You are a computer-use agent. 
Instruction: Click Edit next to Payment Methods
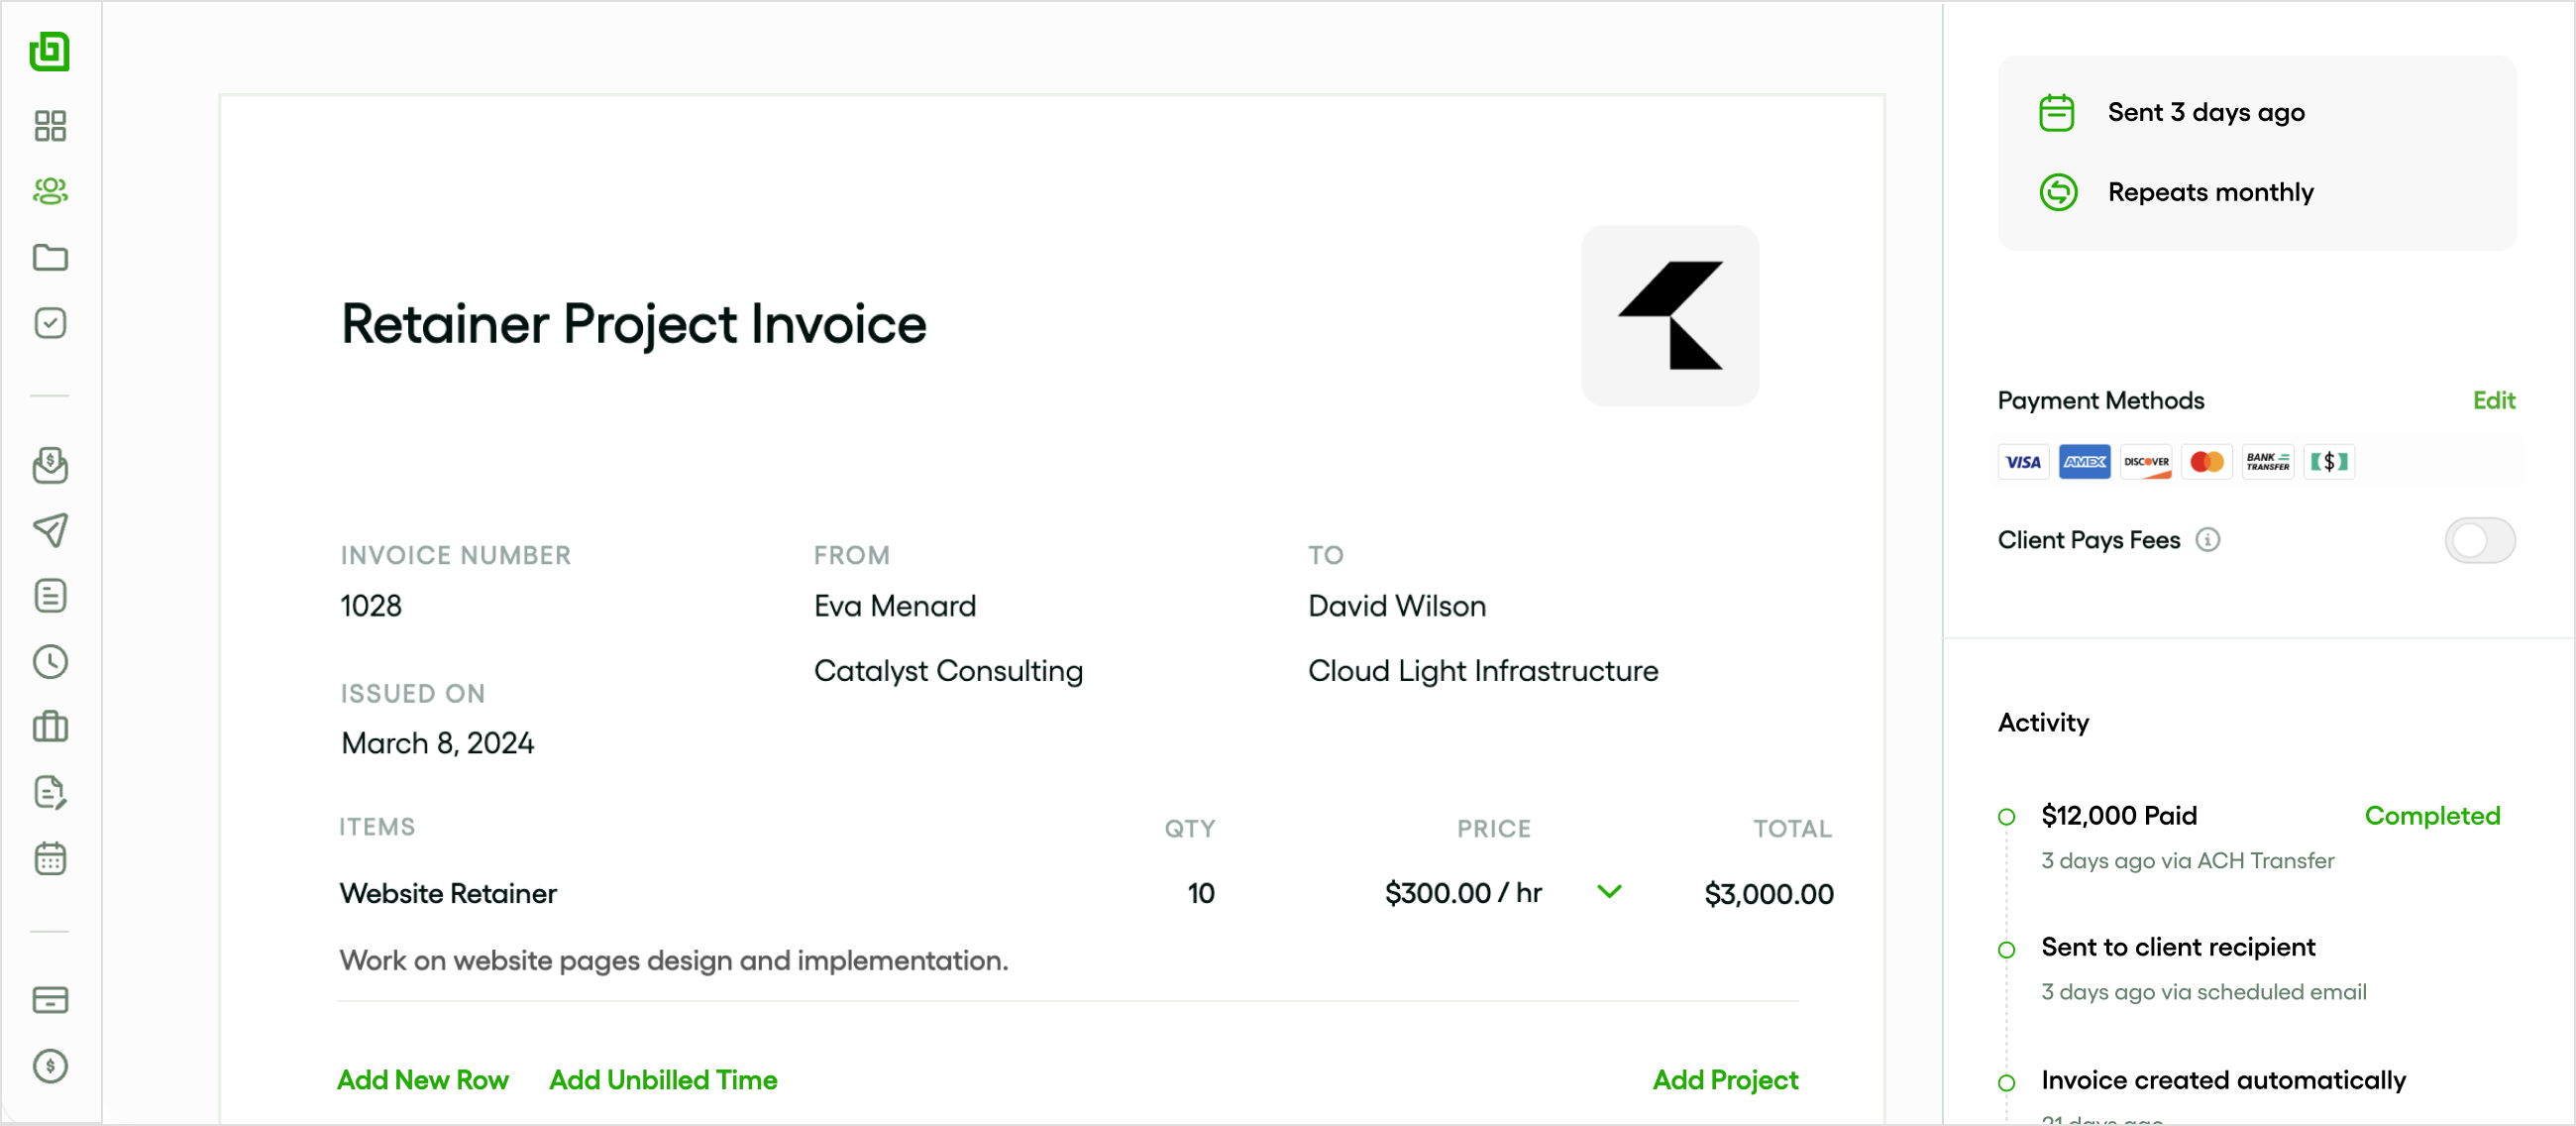(2494, 400)
